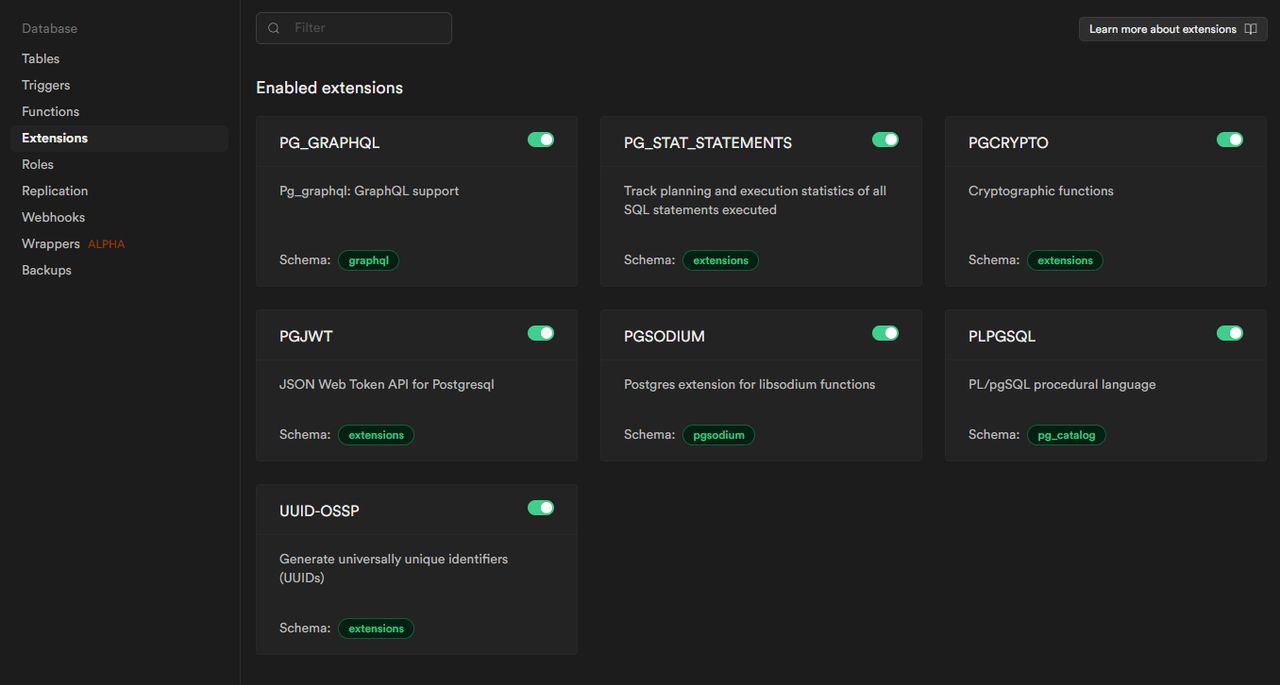Click the book icon next to Learn more
The height and width of the screenshot is (685, 1280).
1250,28
